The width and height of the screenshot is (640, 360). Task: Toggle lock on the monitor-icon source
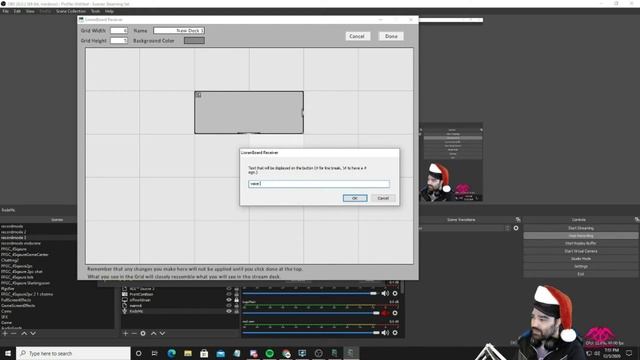pos(236,300)
